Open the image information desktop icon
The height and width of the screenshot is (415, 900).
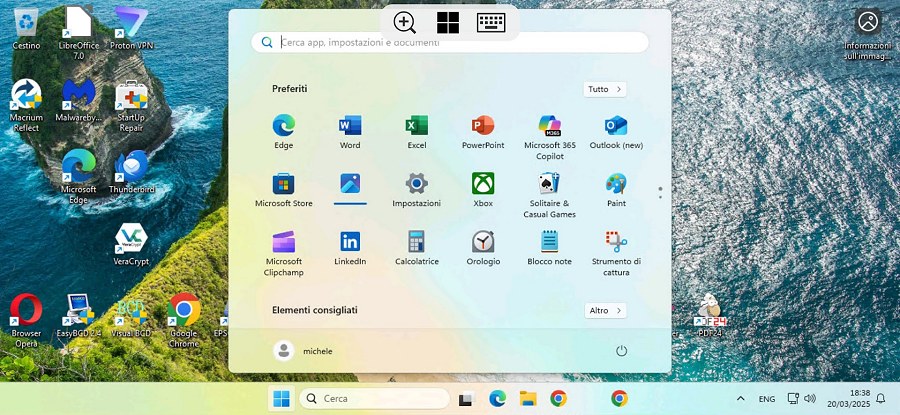coord(868,34)
